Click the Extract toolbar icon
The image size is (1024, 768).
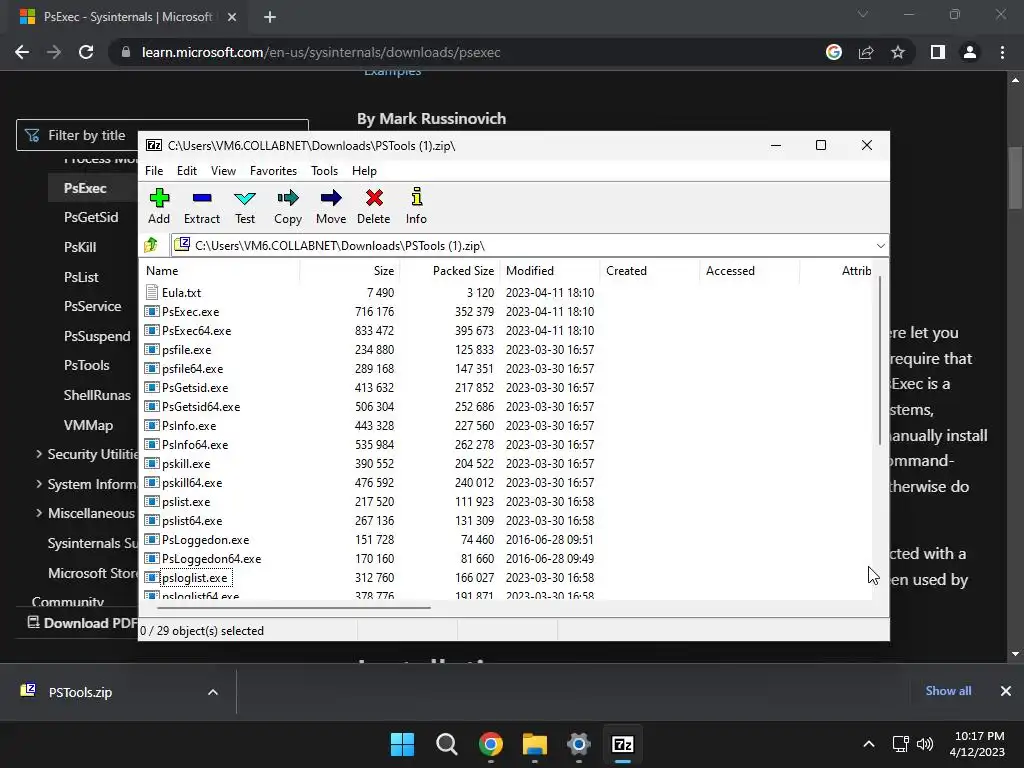(202, 198)
